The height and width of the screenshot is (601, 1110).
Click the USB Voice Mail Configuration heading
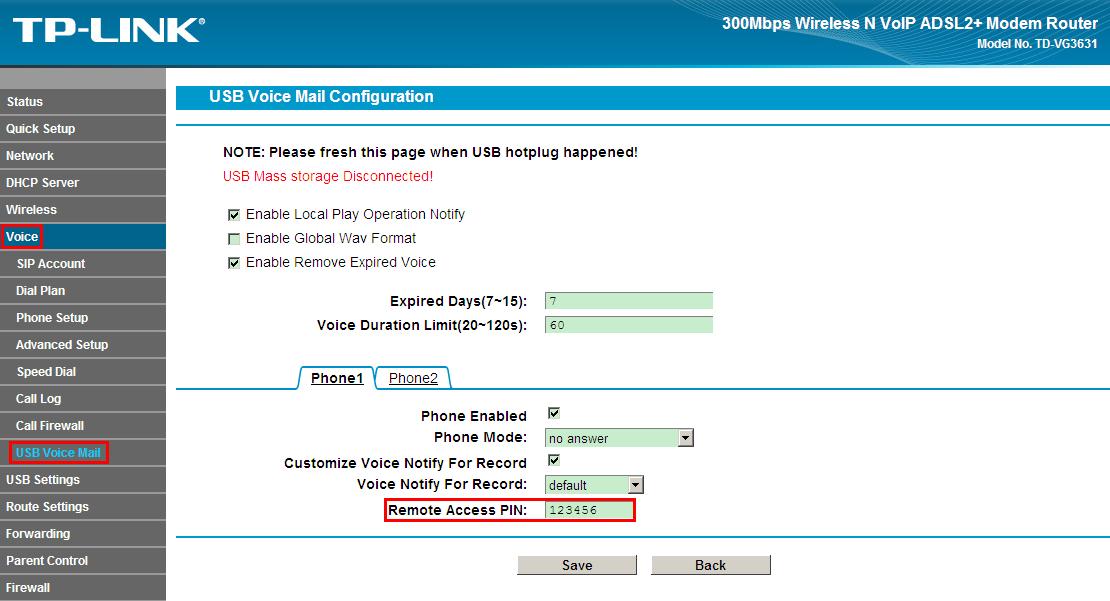[321, 97]
